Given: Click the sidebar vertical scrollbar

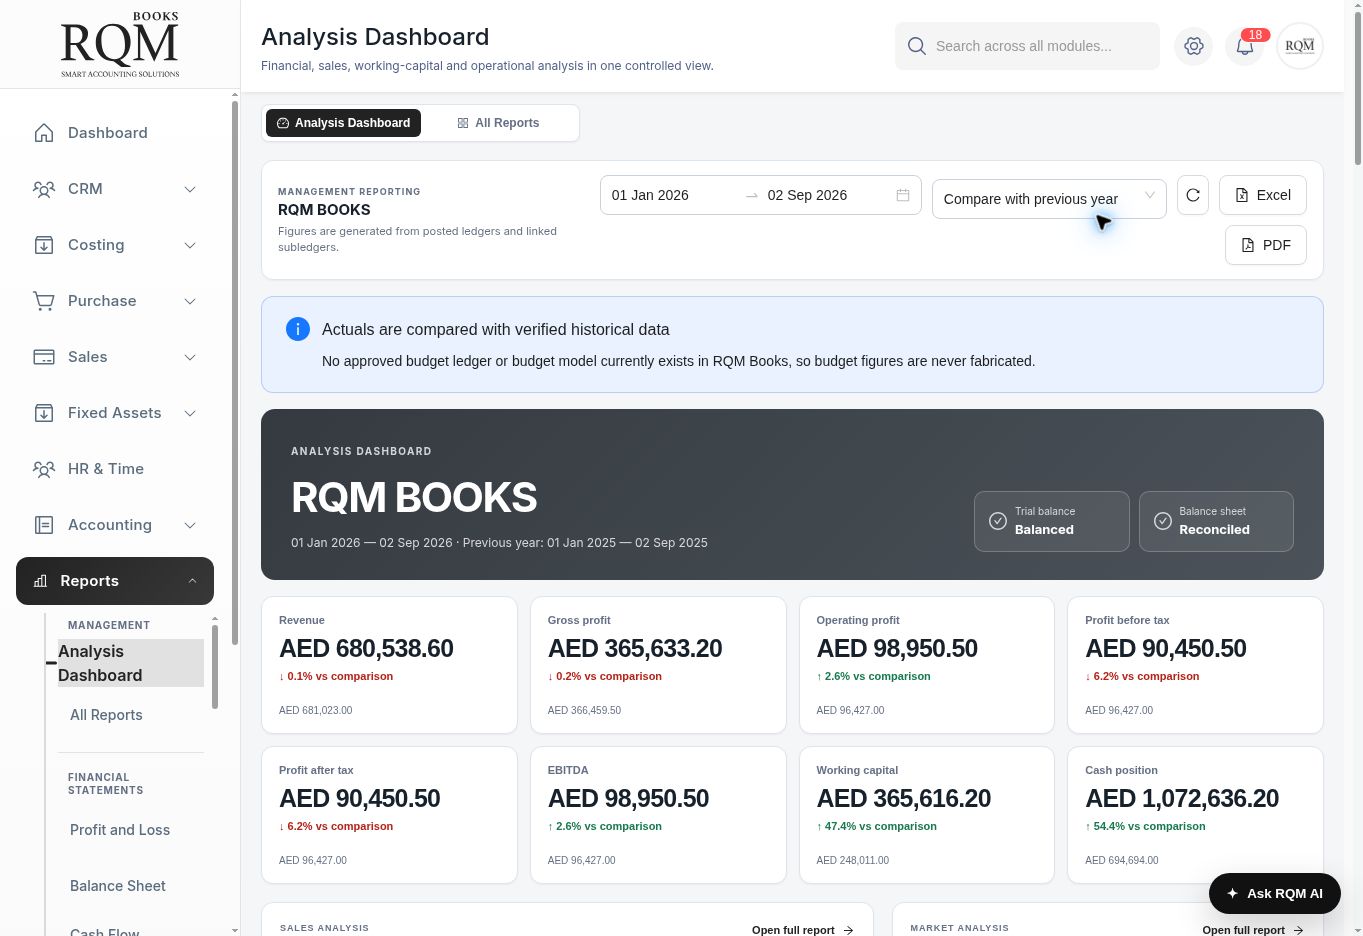Looking at the screenshot, I should click(x=234, y=372).
